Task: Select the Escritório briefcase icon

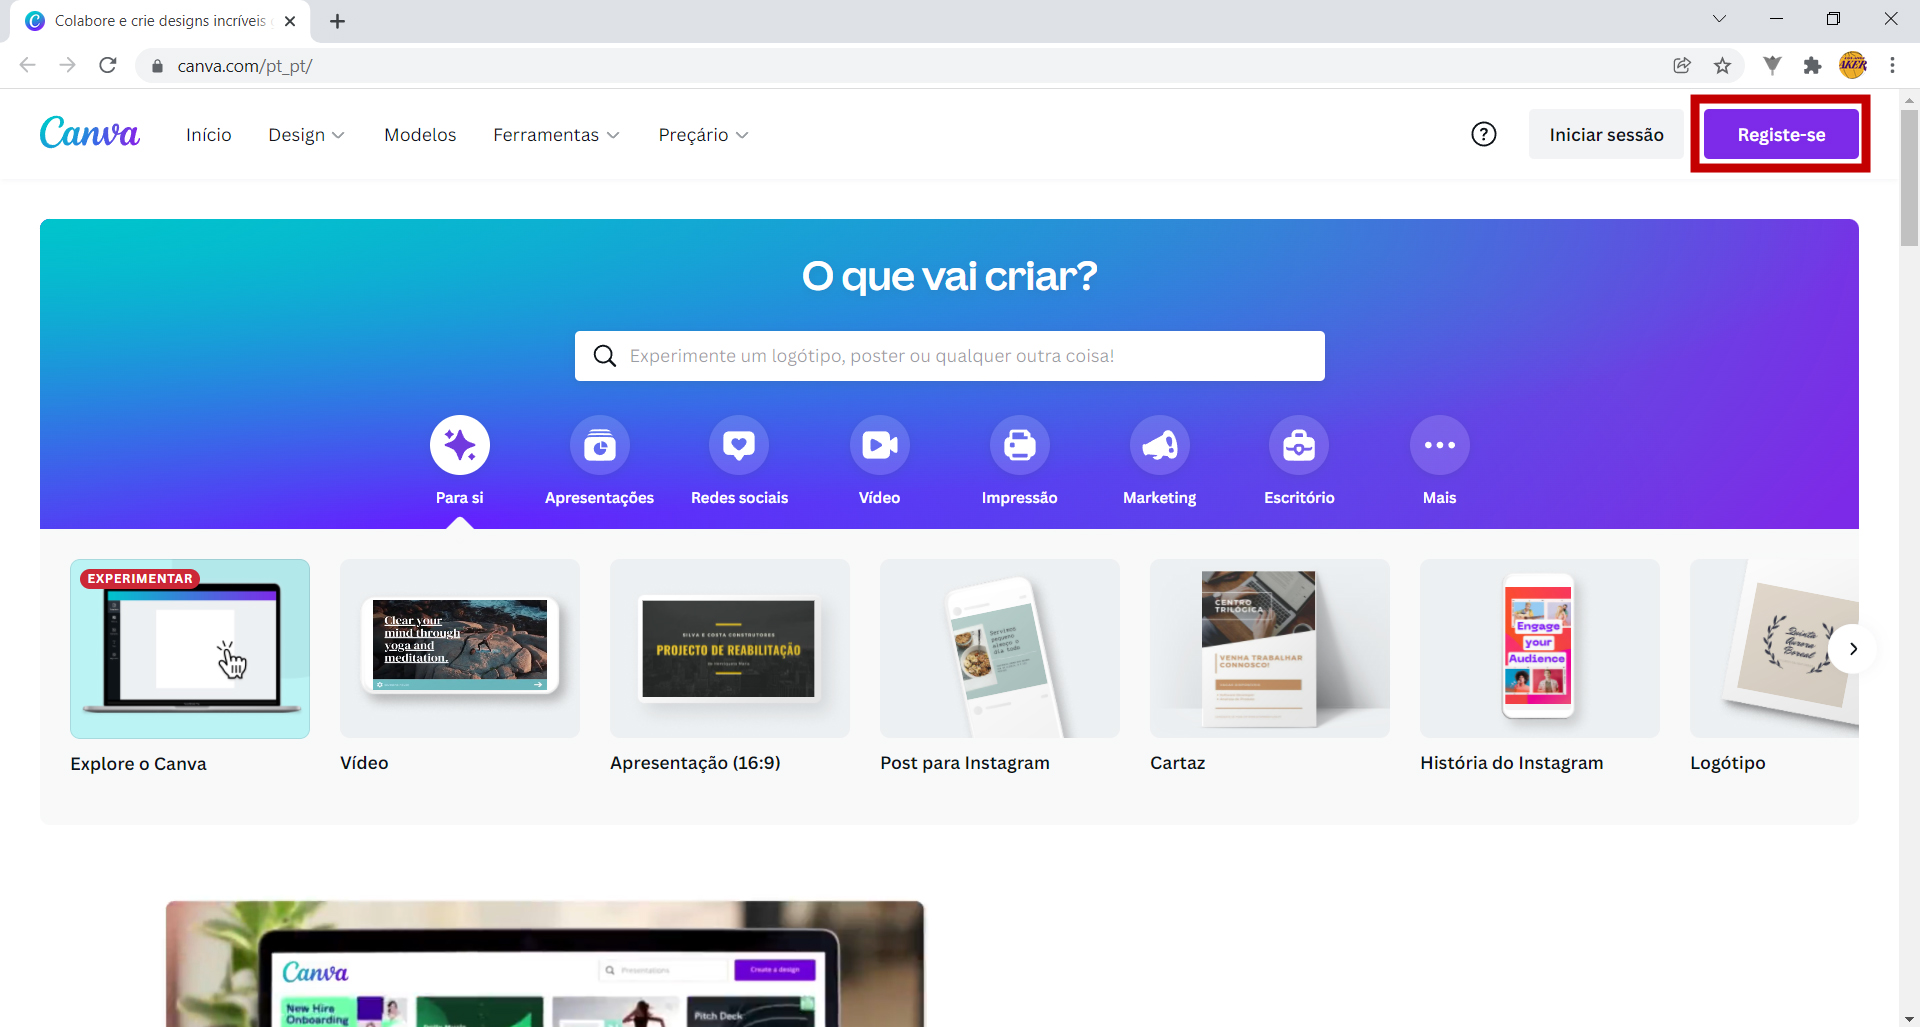Action: (x=1299, y=445)
